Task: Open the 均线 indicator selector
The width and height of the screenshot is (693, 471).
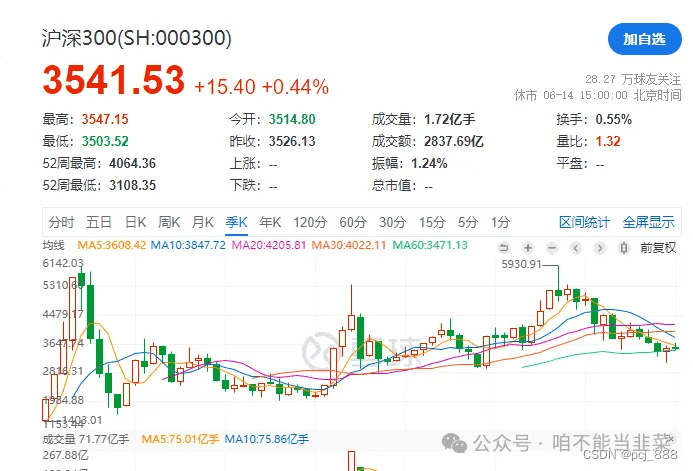Action: (54, 245)
